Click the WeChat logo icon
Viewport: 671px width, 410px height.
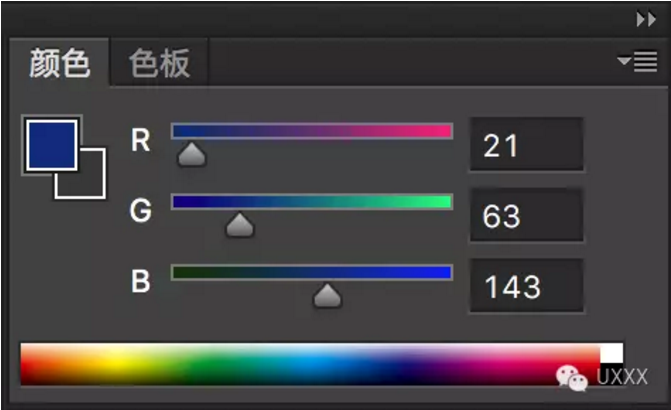coord(573,377)
